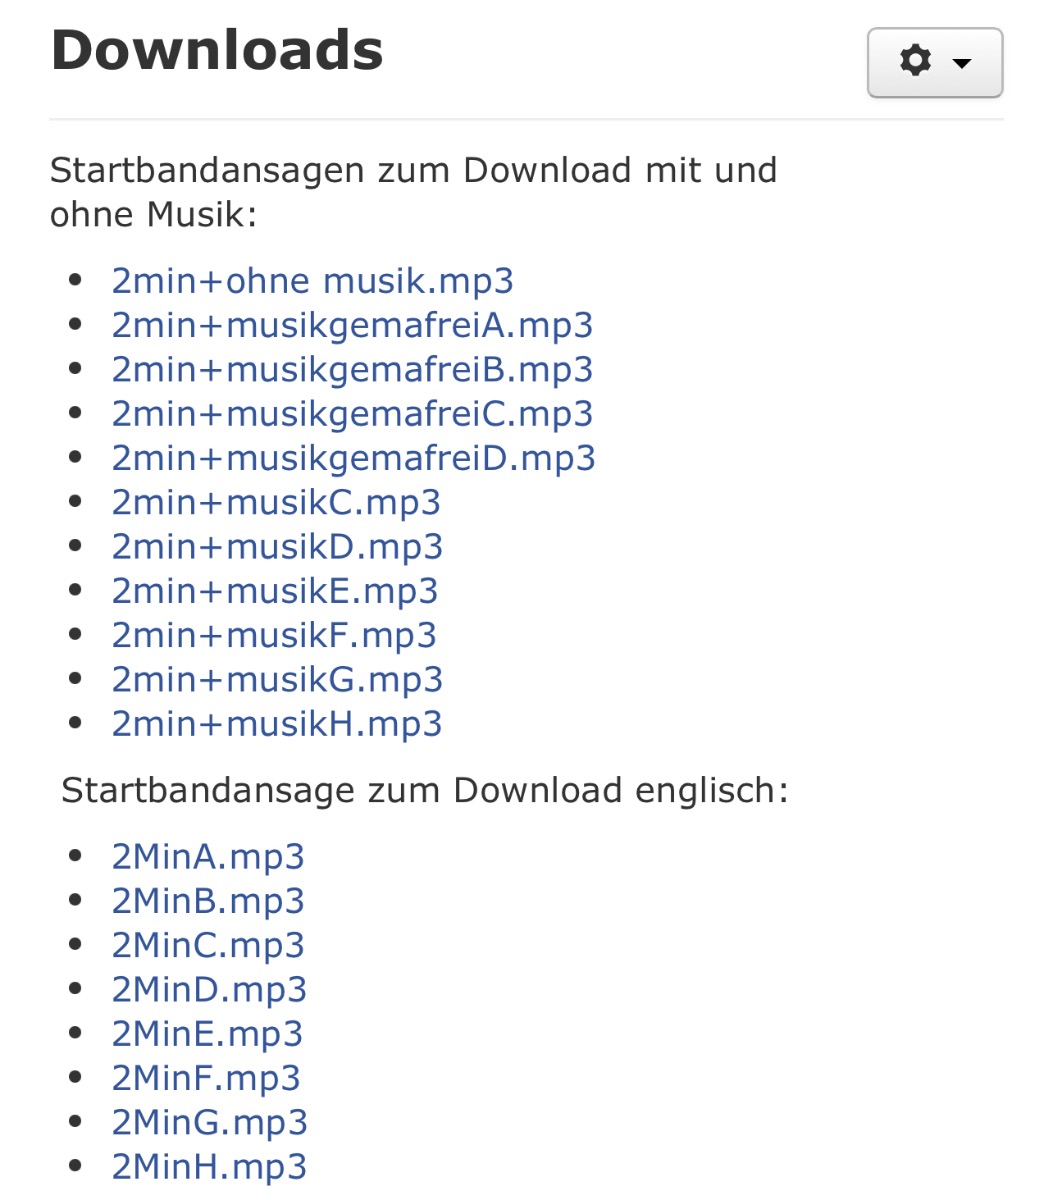Open the 2min+musikC.mp3 file link

coord(276,502)
